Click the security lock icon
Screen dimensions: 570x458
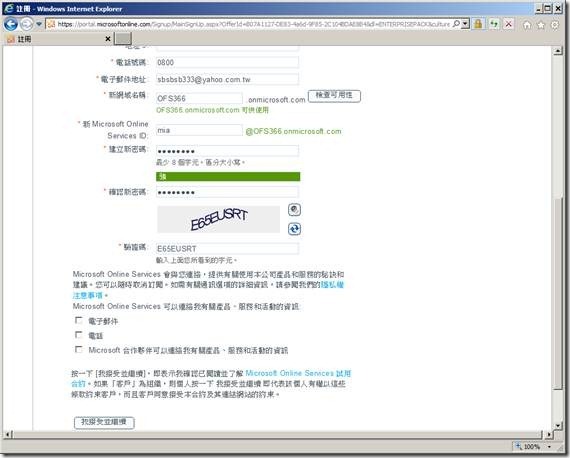478,24
